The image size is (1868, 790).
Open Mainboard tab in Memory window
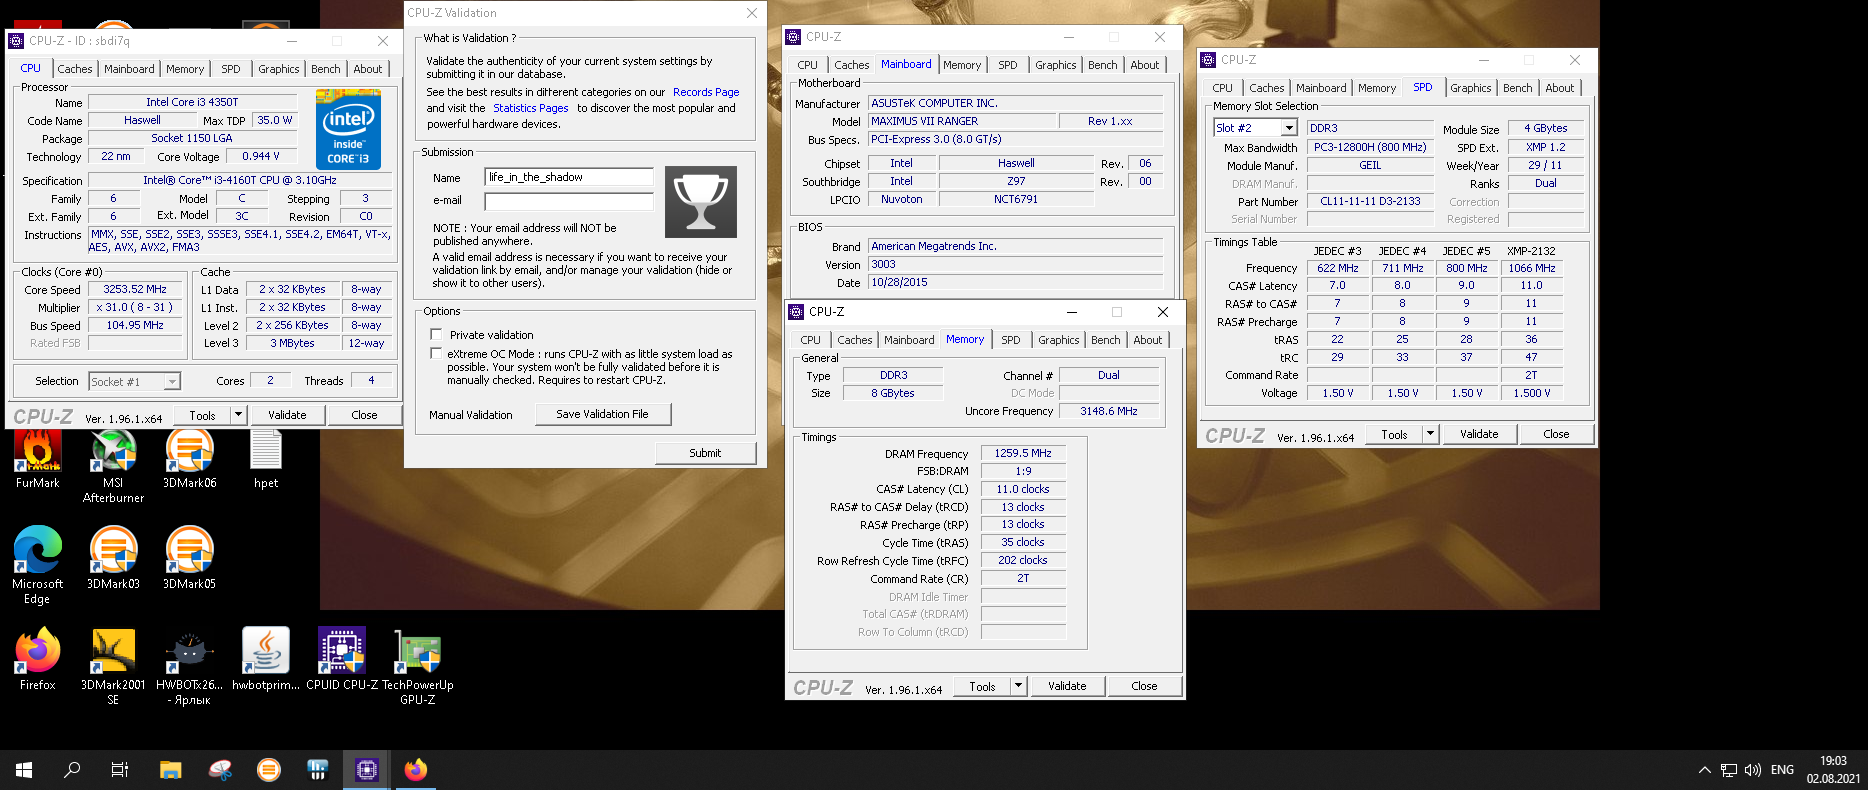(x=909, y=340)
